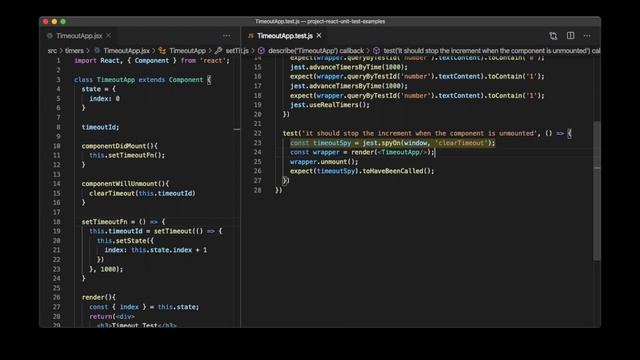Click 'componentWillUnmount(){' in the left editor
Viewport: 640px width, 360px height.
pos(125,184)
